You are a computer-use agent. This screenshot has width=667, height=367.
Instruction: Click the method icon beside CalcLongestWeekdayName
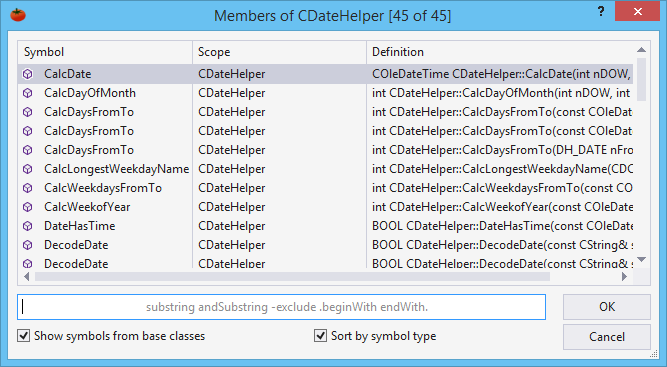28,169
